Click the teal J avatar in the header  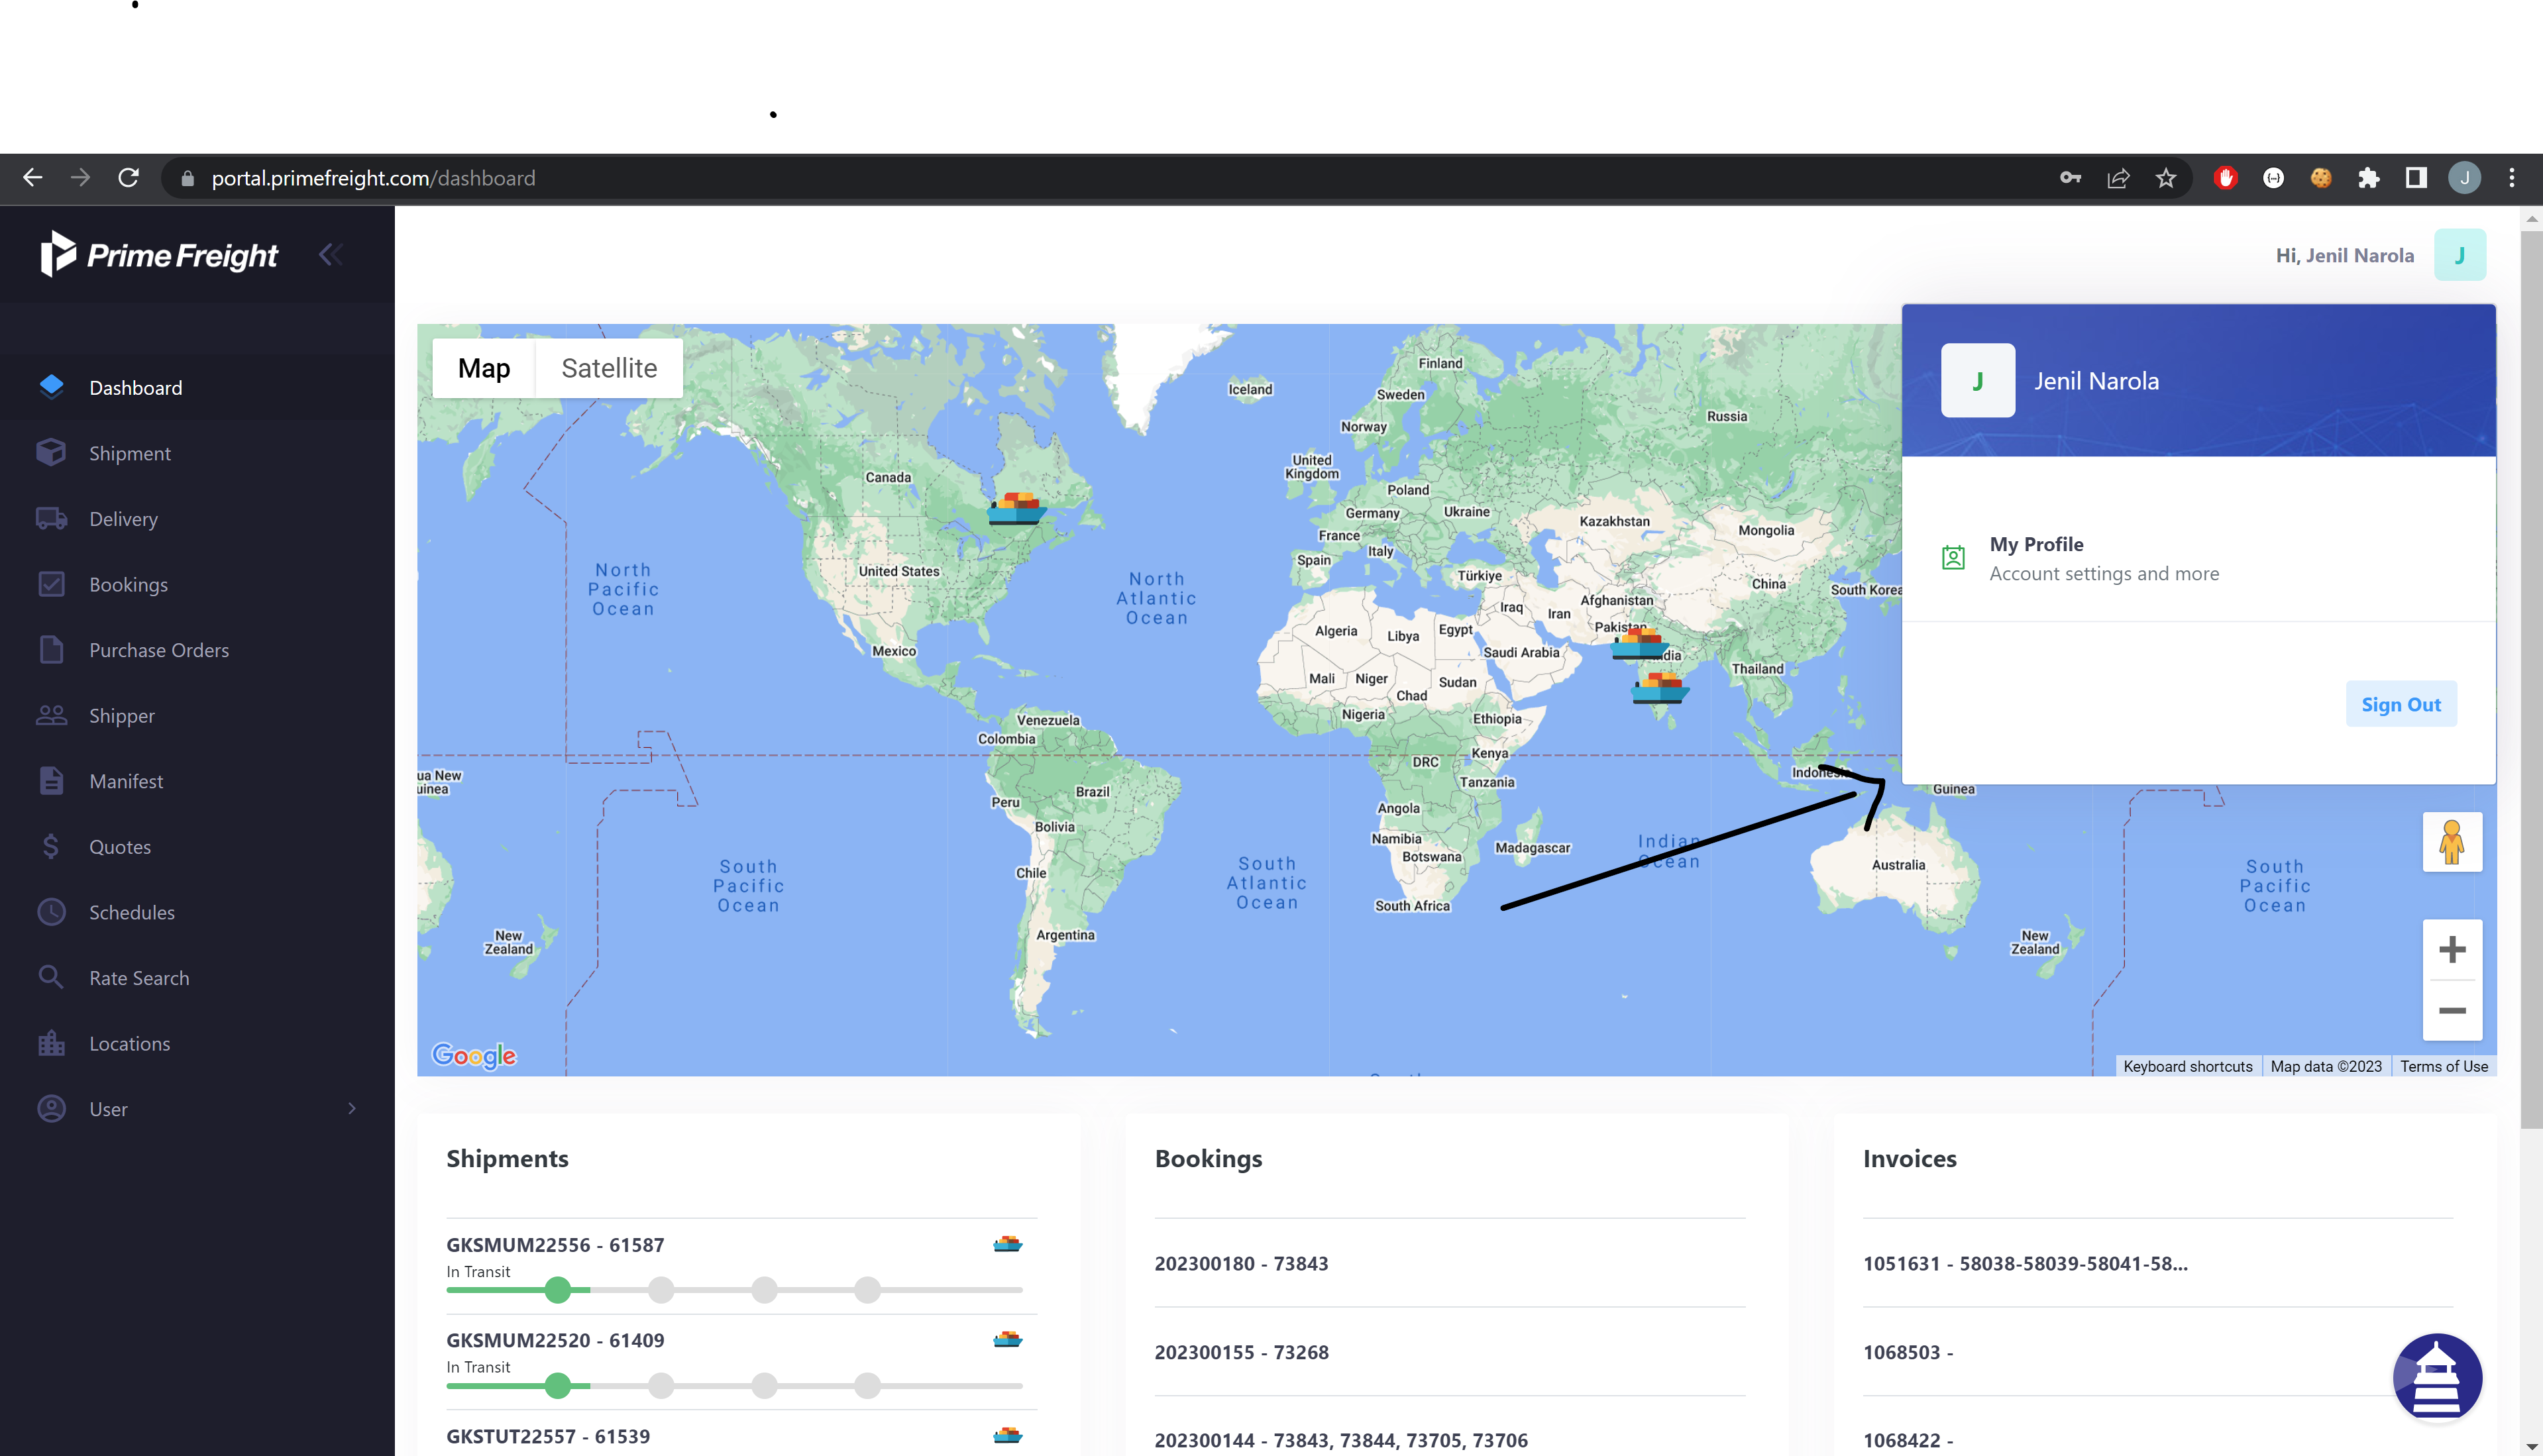coord(2459,255)
